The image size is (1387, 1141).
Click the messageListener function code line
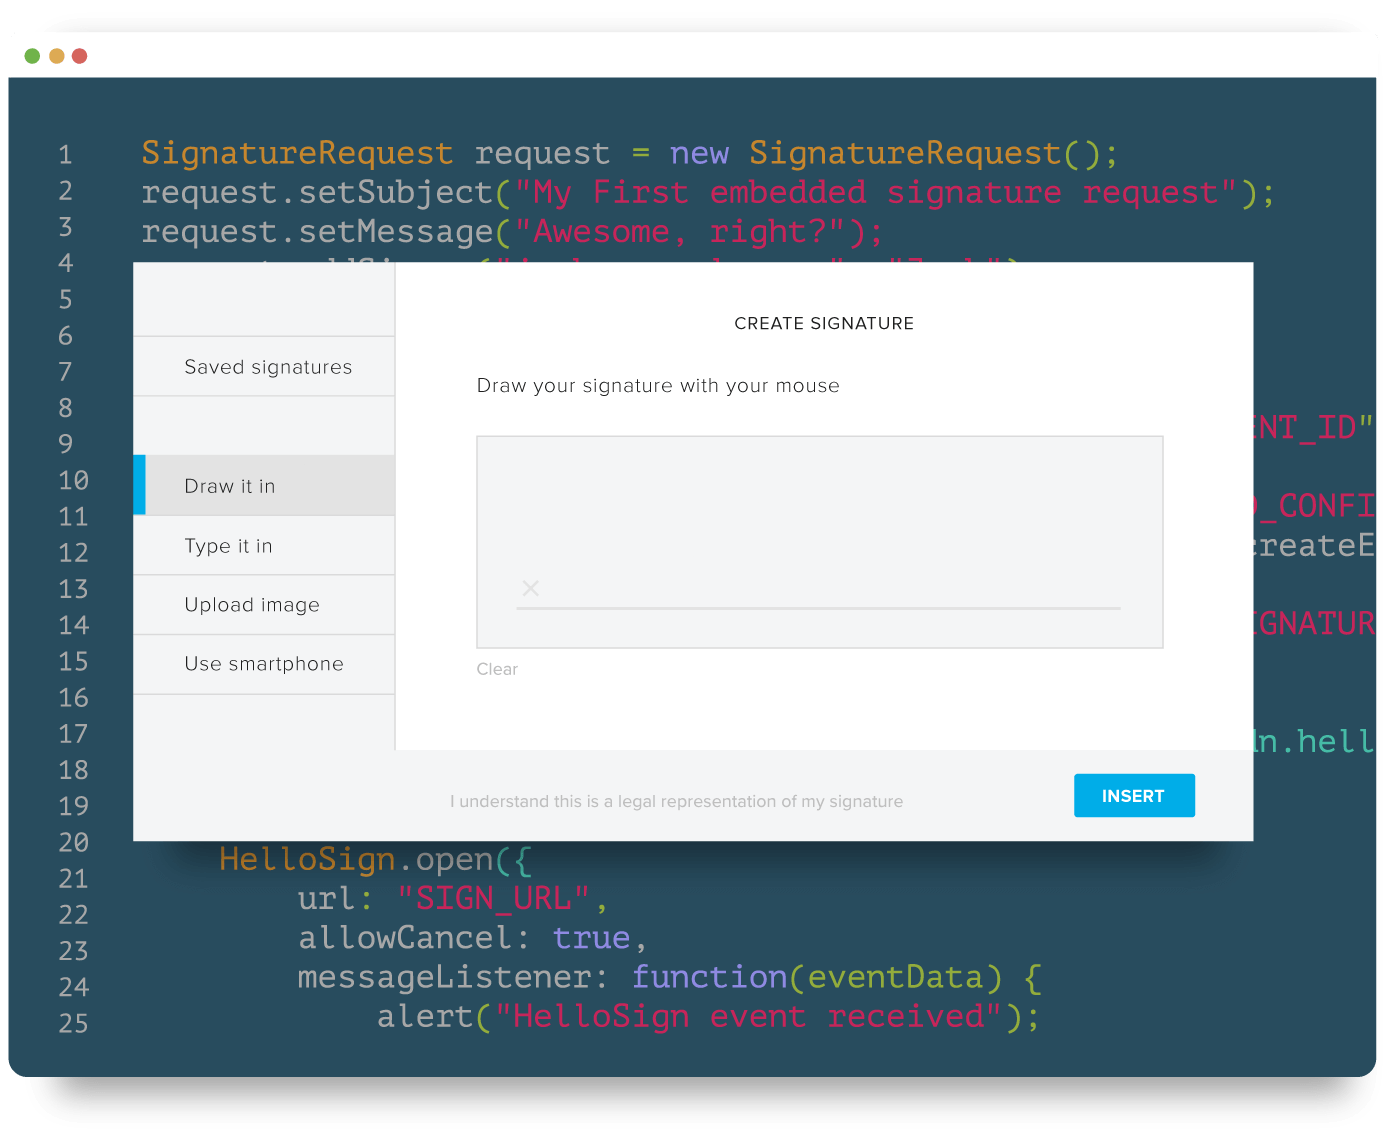[x=670, y=977]
